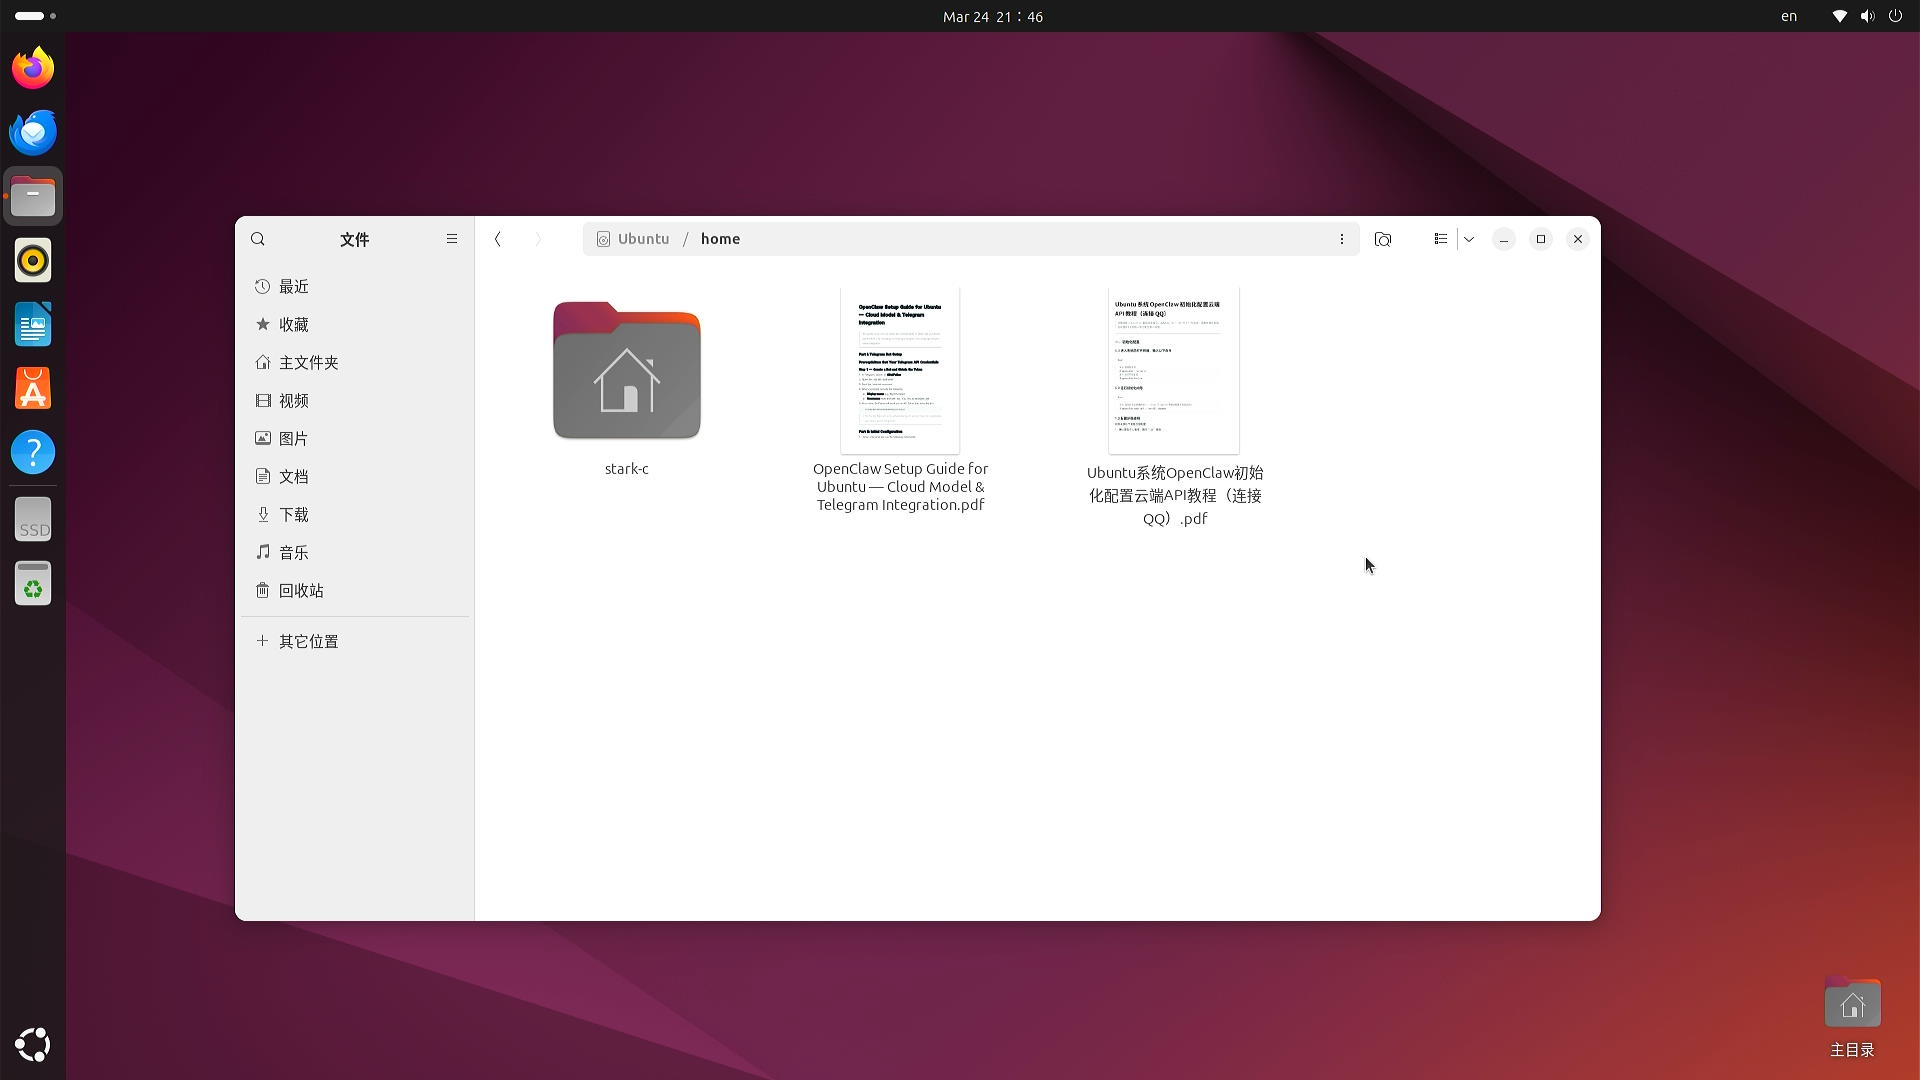The height and width of the screenshot is (1080, 1920).
Task: Click the search icon in Files sidebar
Action: pos(258,239)
